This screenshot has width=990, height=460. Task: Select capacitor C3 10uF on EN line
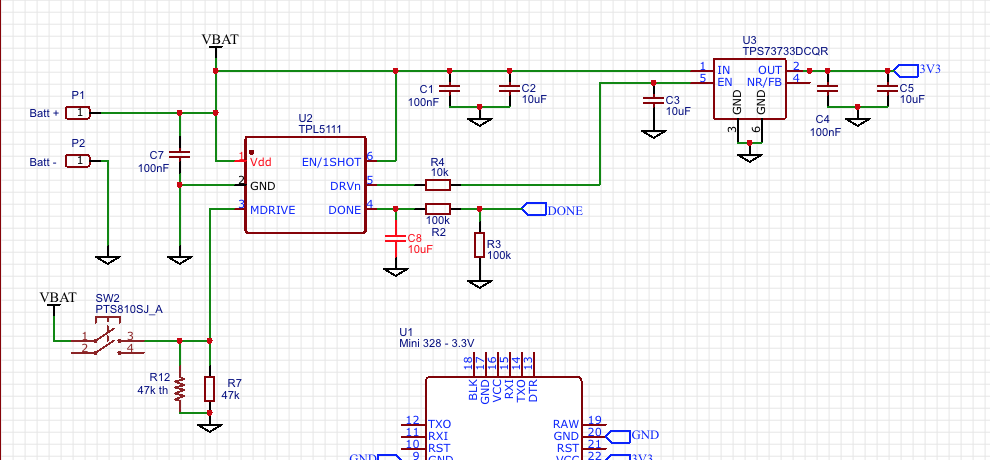pos(653,101)
